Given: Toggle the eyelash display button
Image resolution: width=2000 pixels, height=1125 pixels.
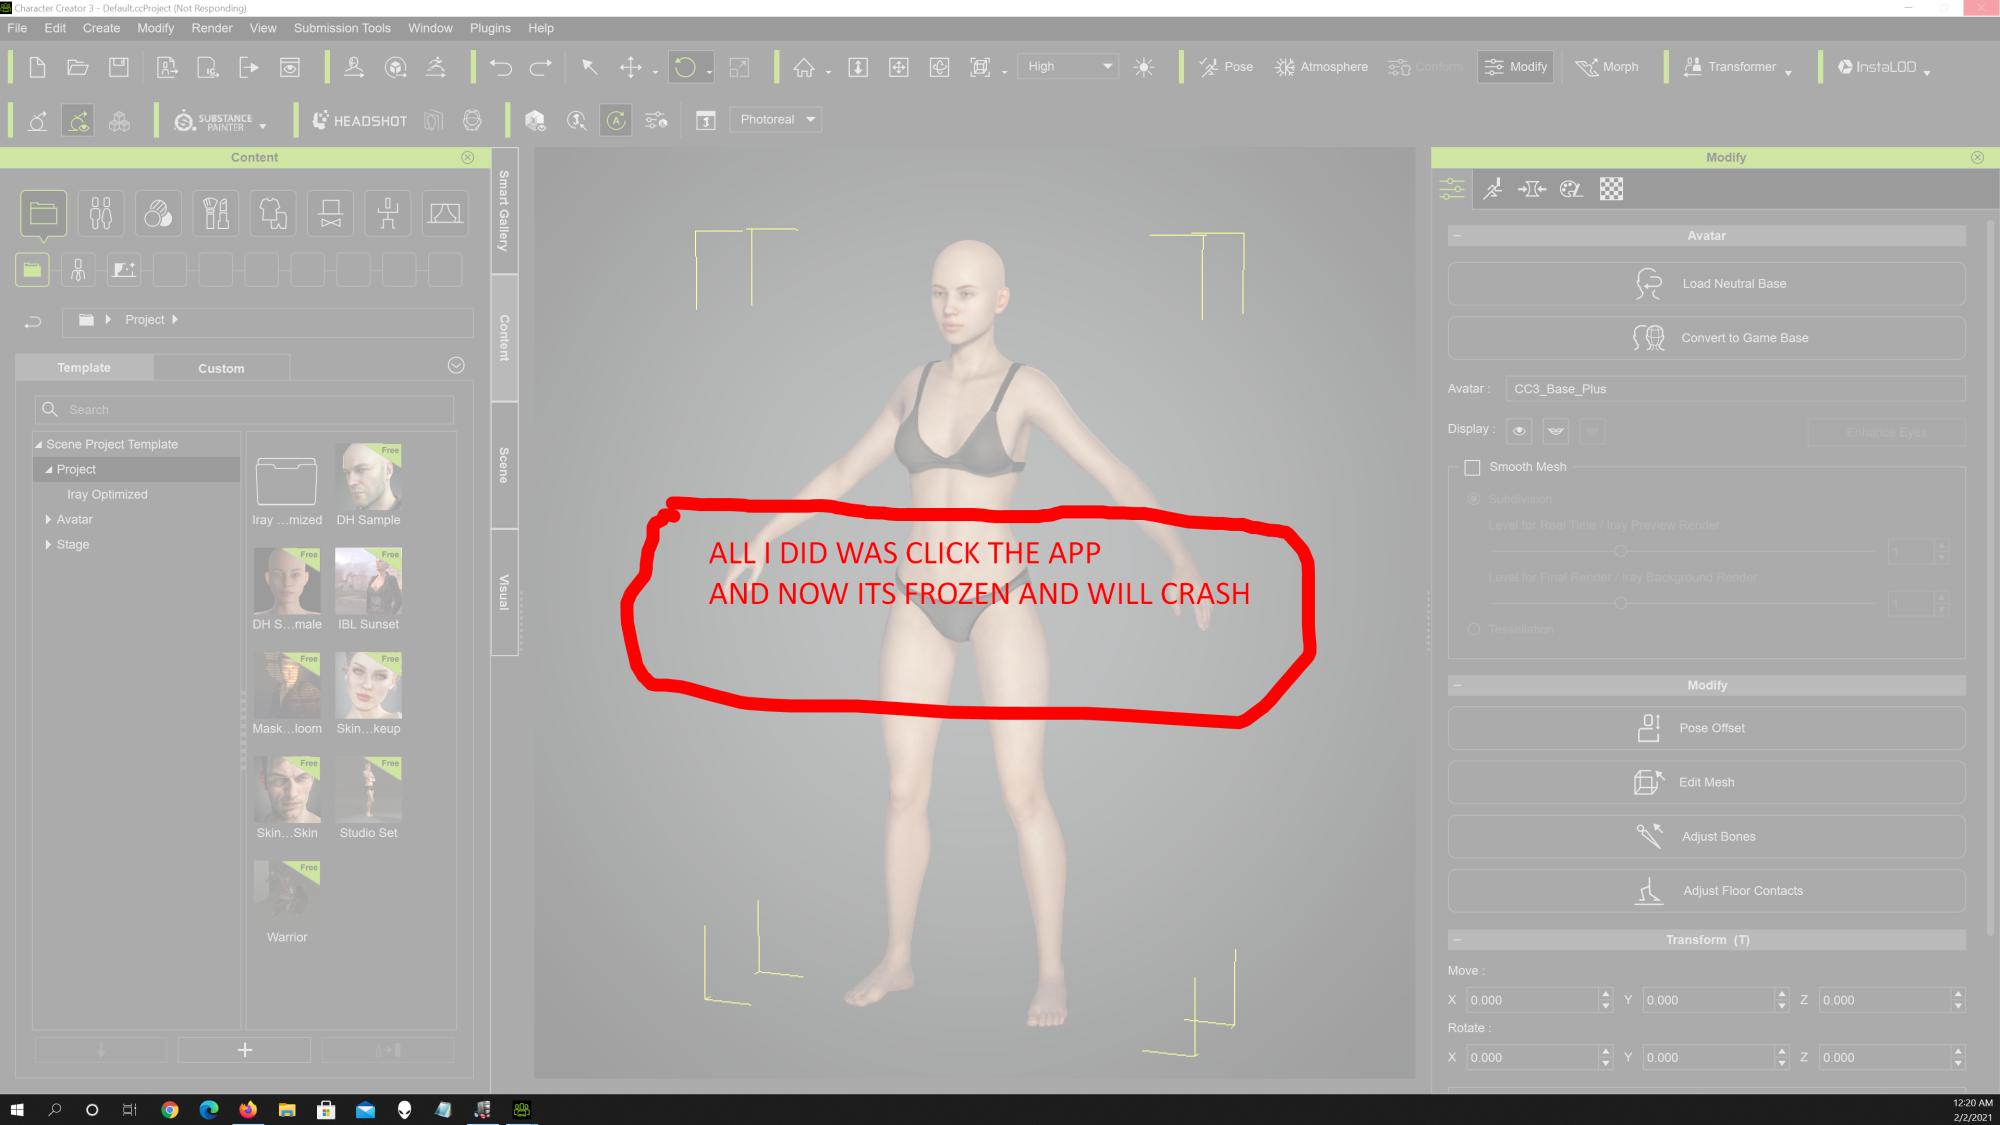Looking at the screenshot, I should click(1555, 431).
